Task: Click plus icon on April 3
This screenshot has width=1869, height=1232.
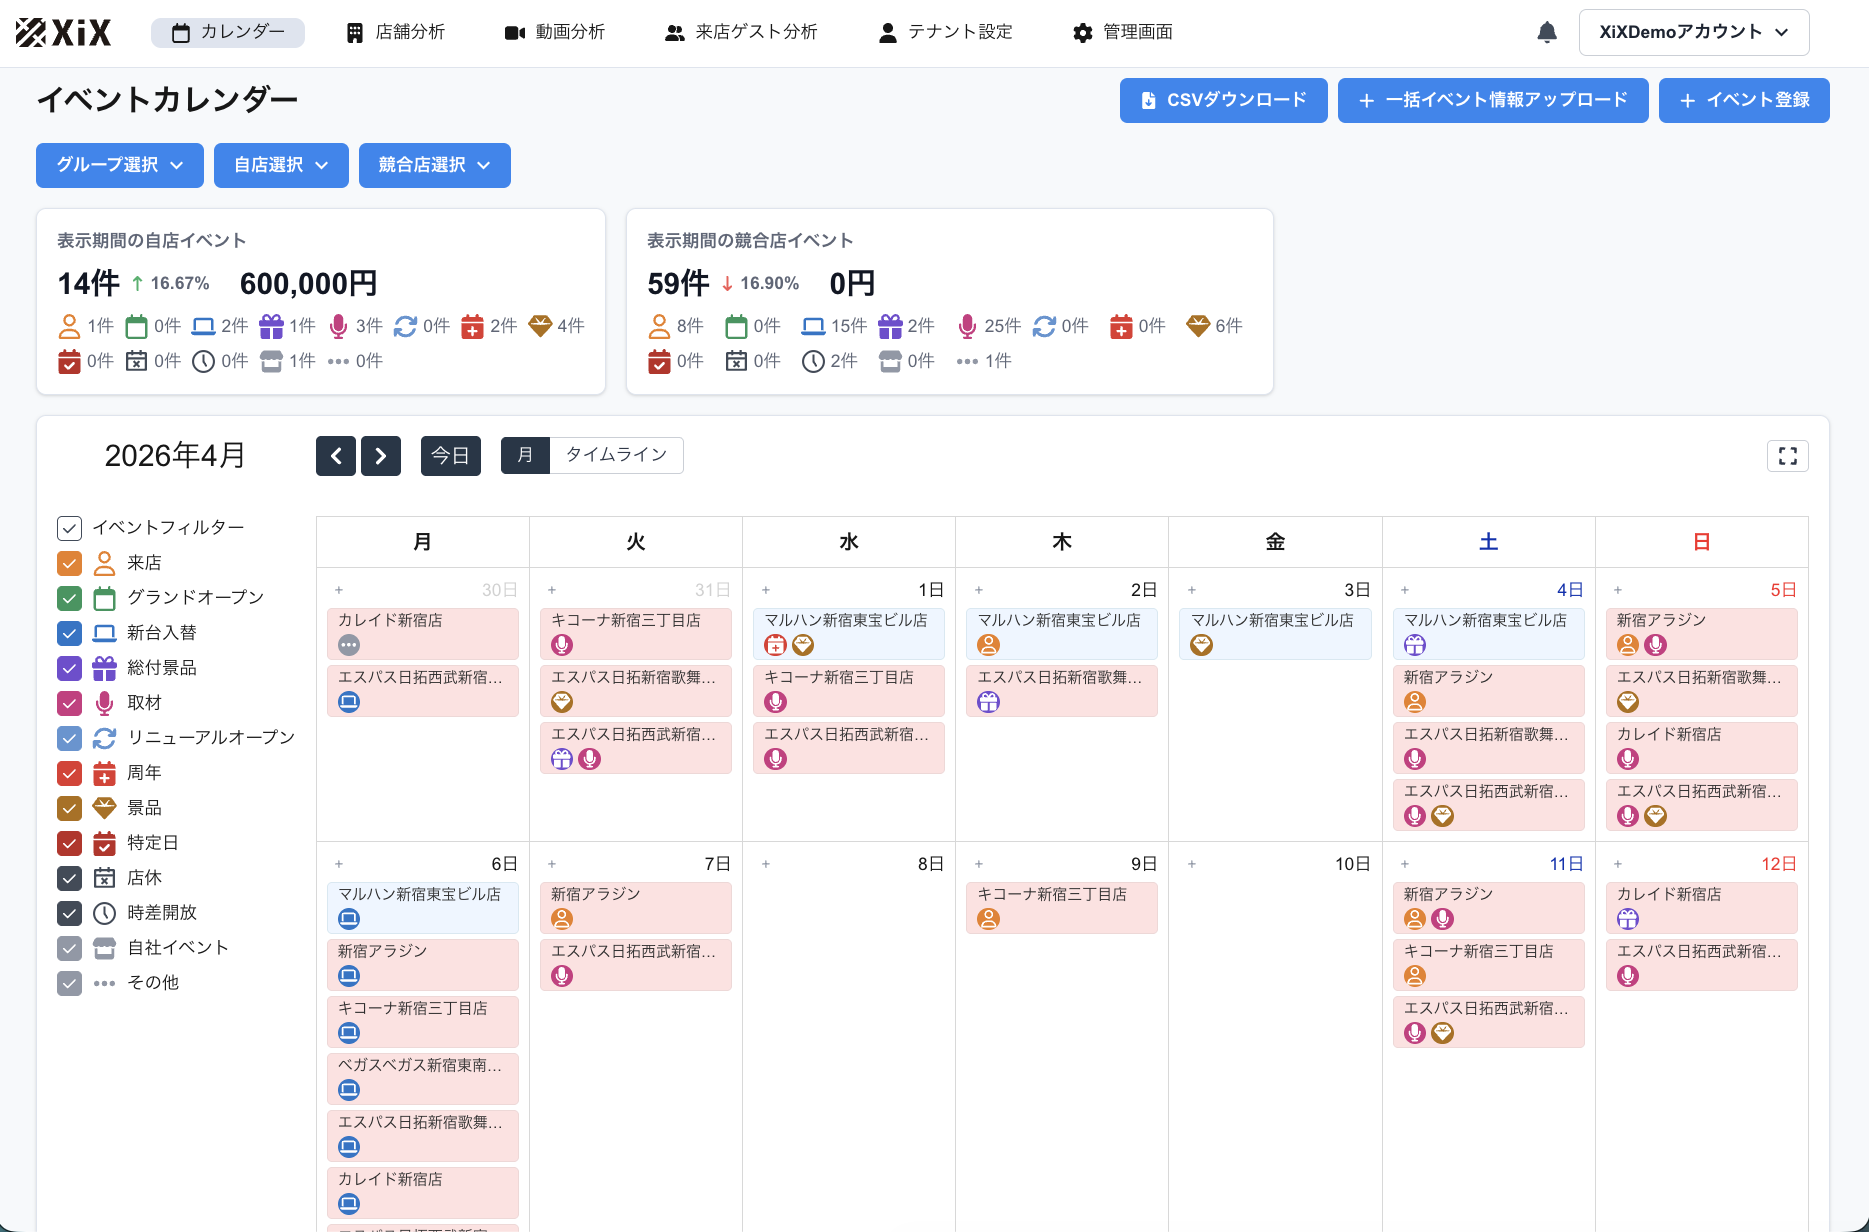Action: (1192, 590)
